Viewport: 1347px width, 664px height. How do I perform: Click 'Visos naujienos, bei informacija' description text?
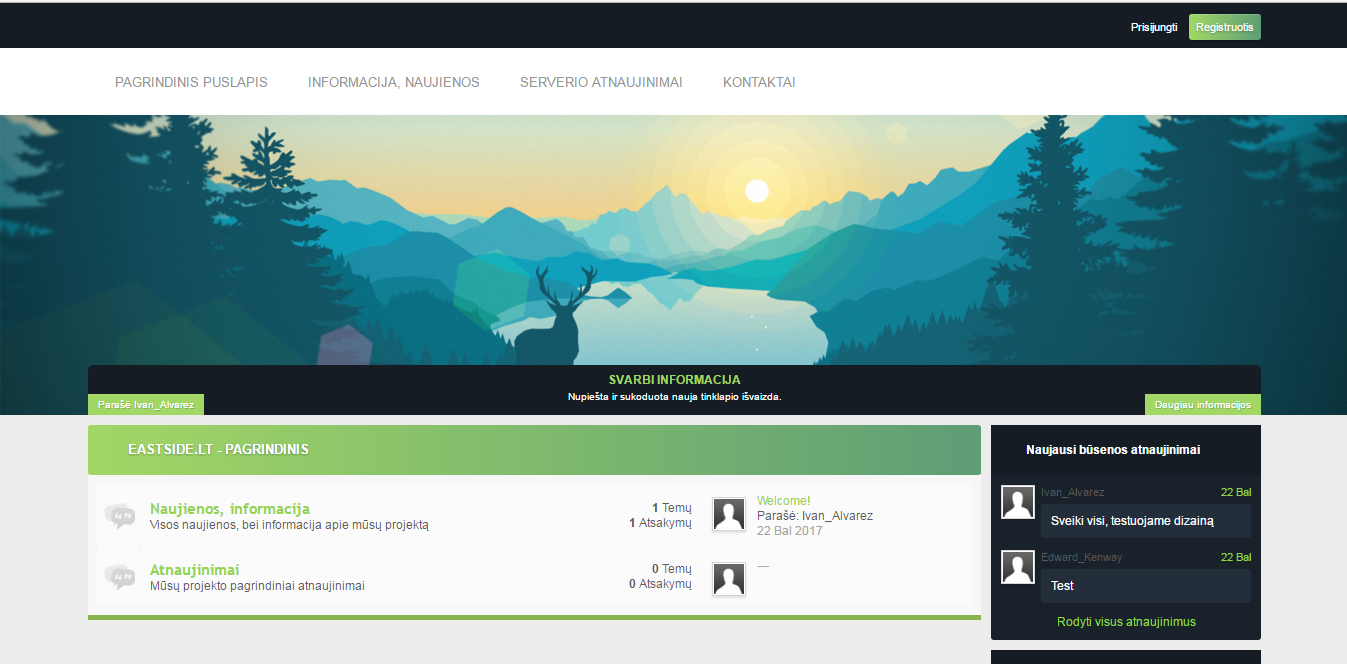[x=289, y=525]
